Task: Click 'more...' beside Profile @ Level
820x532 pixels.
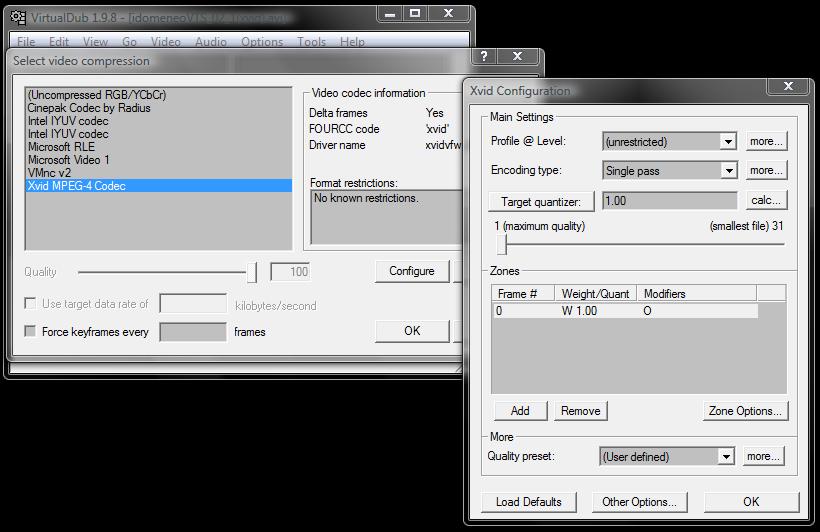Action: (x=766, y=141)
